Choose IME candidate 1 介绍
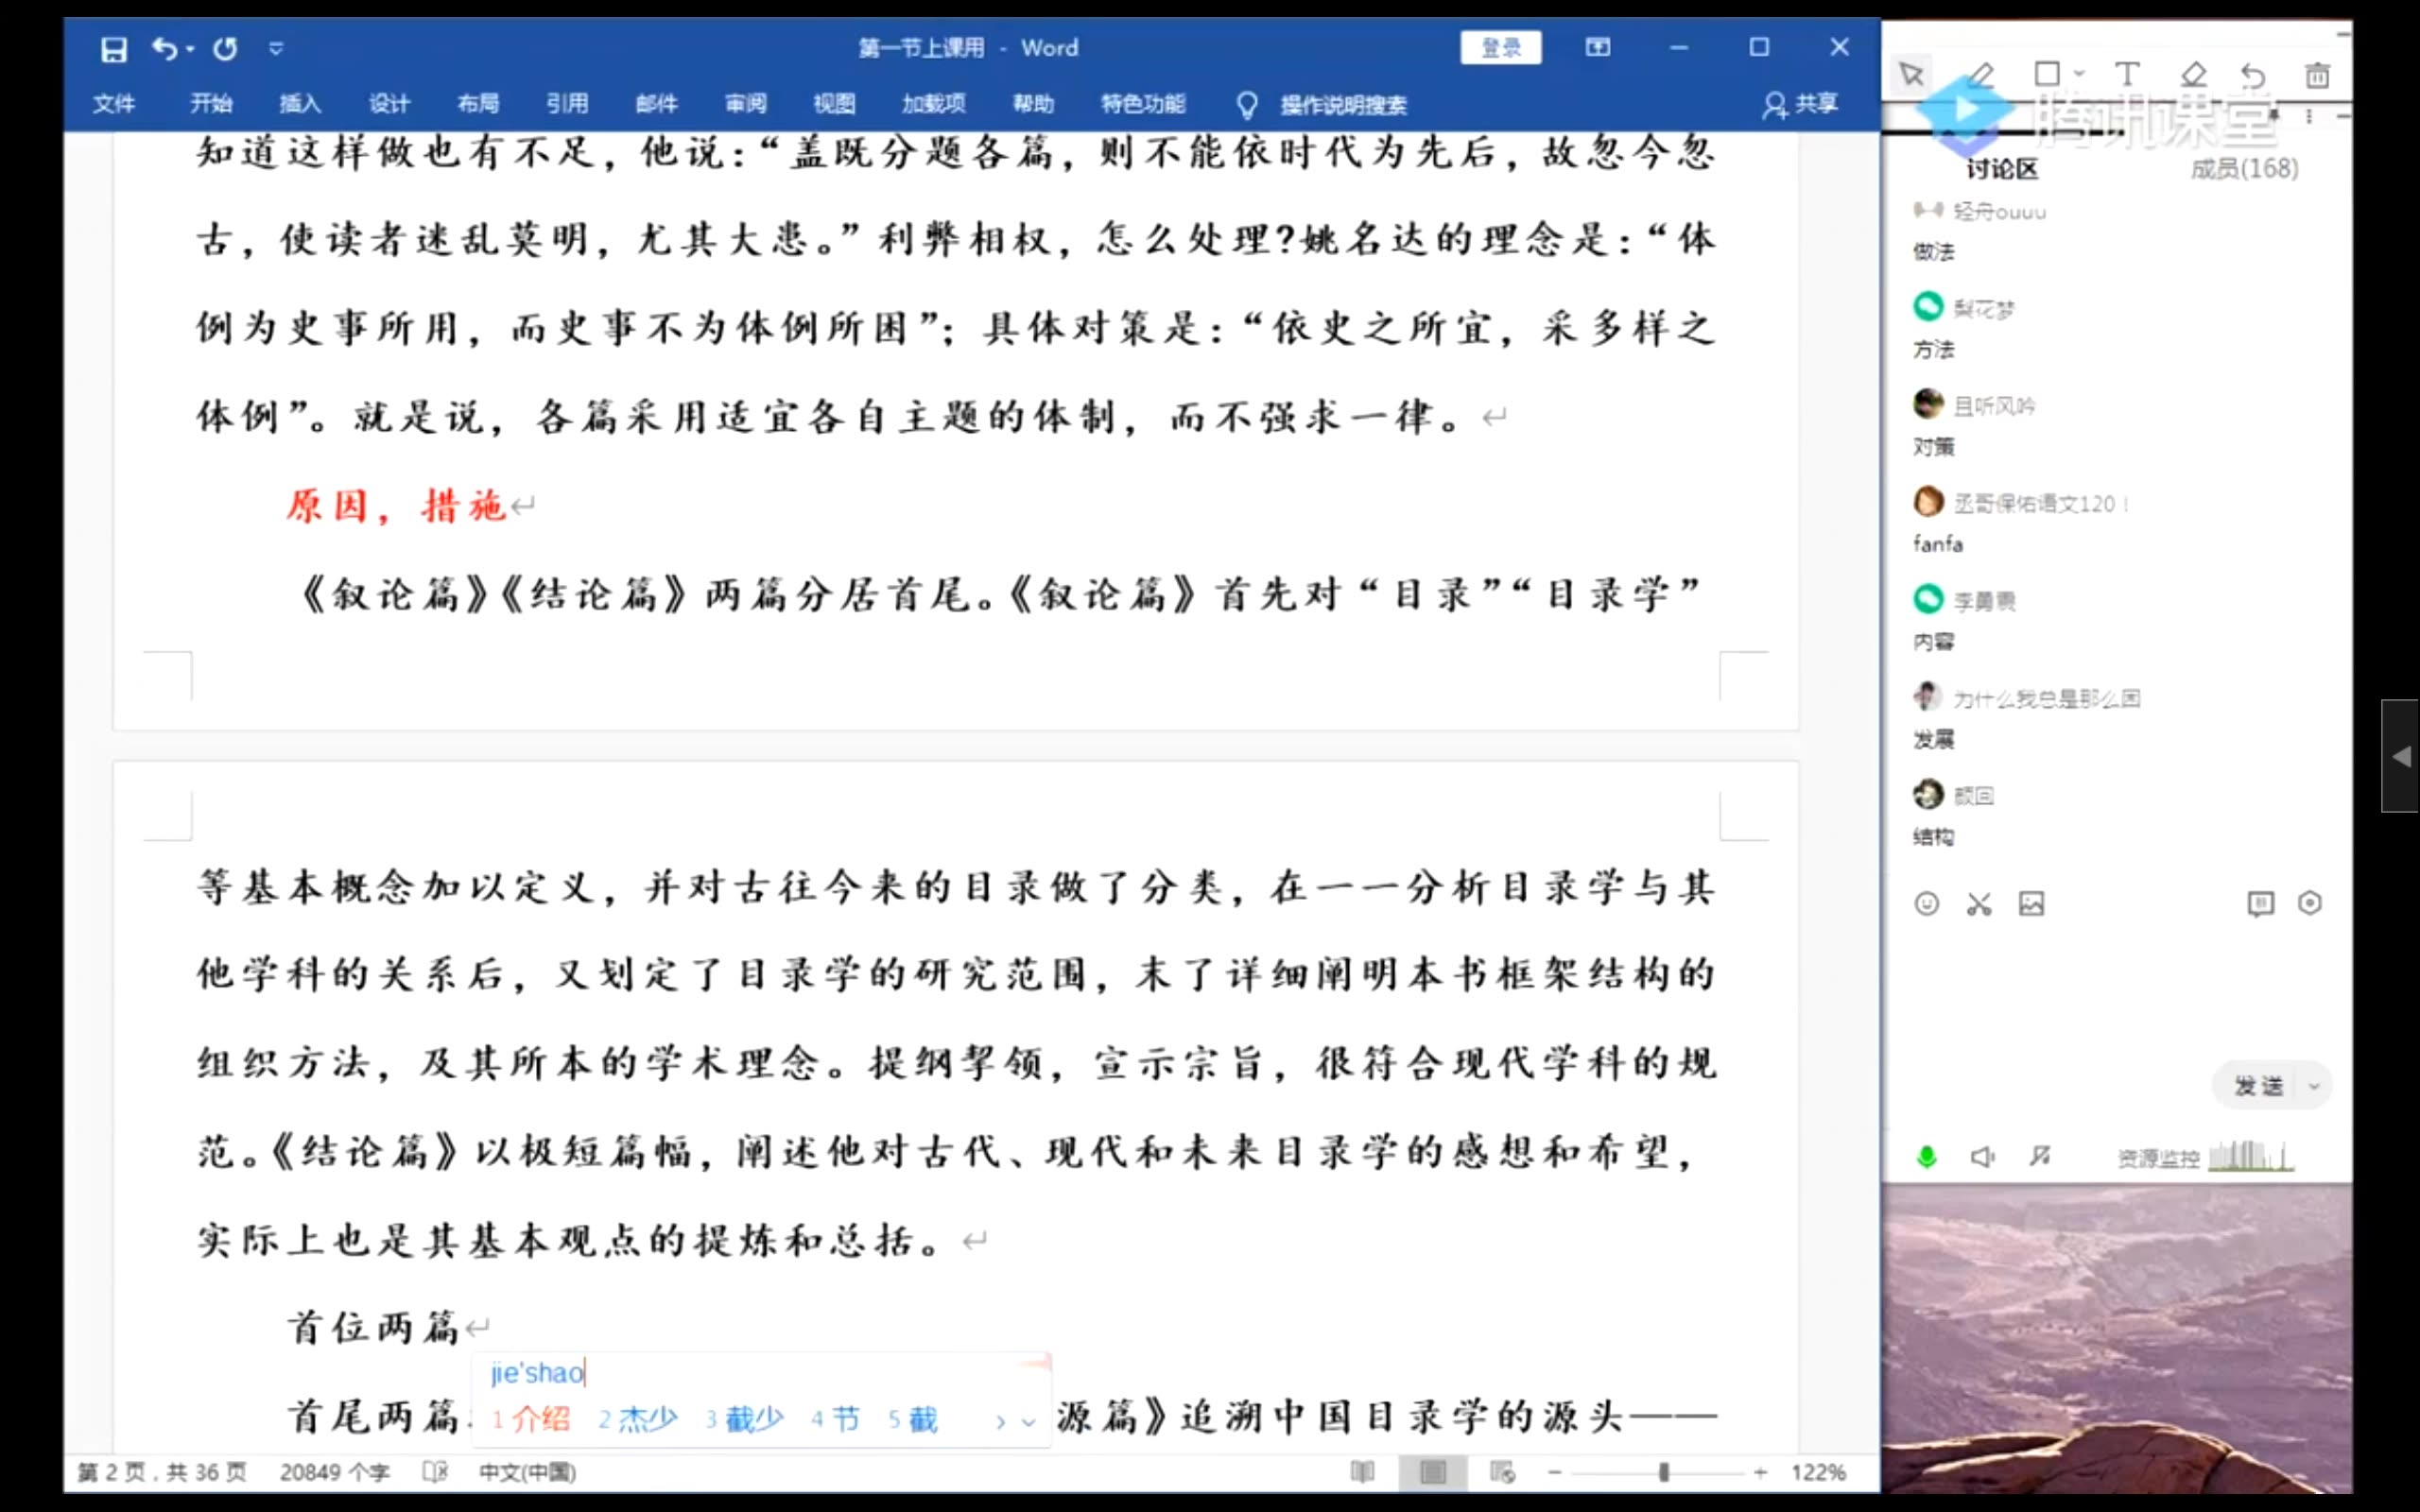The image size is (2420, 1512). pos(531,1419)
